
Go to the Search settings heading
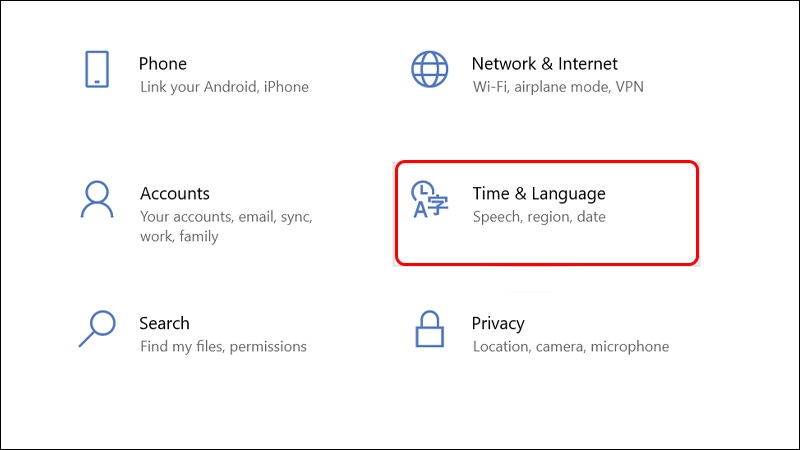[x=164, y=323]
